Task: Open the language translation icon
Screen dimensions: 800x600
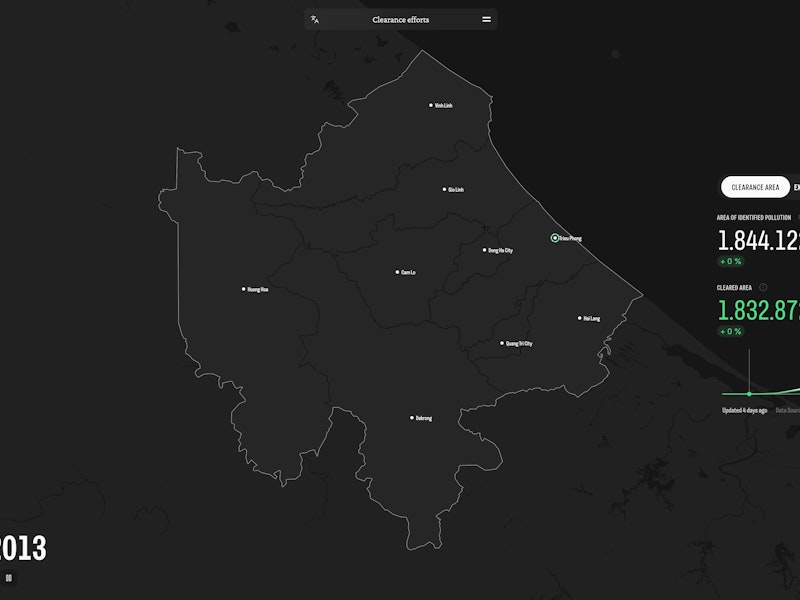Action: [x=315, y=19]
